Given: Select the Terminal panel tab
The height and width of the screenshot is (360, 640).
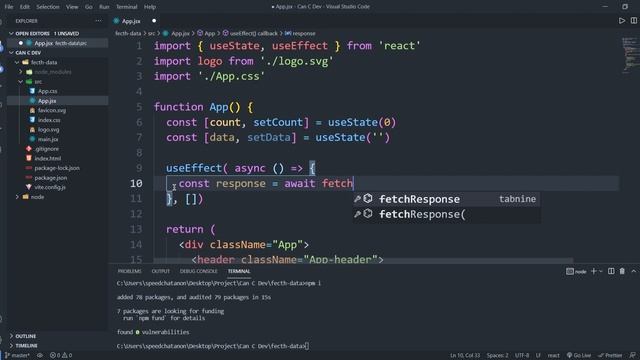Looking at the screenshot, I should coord(239,271).
